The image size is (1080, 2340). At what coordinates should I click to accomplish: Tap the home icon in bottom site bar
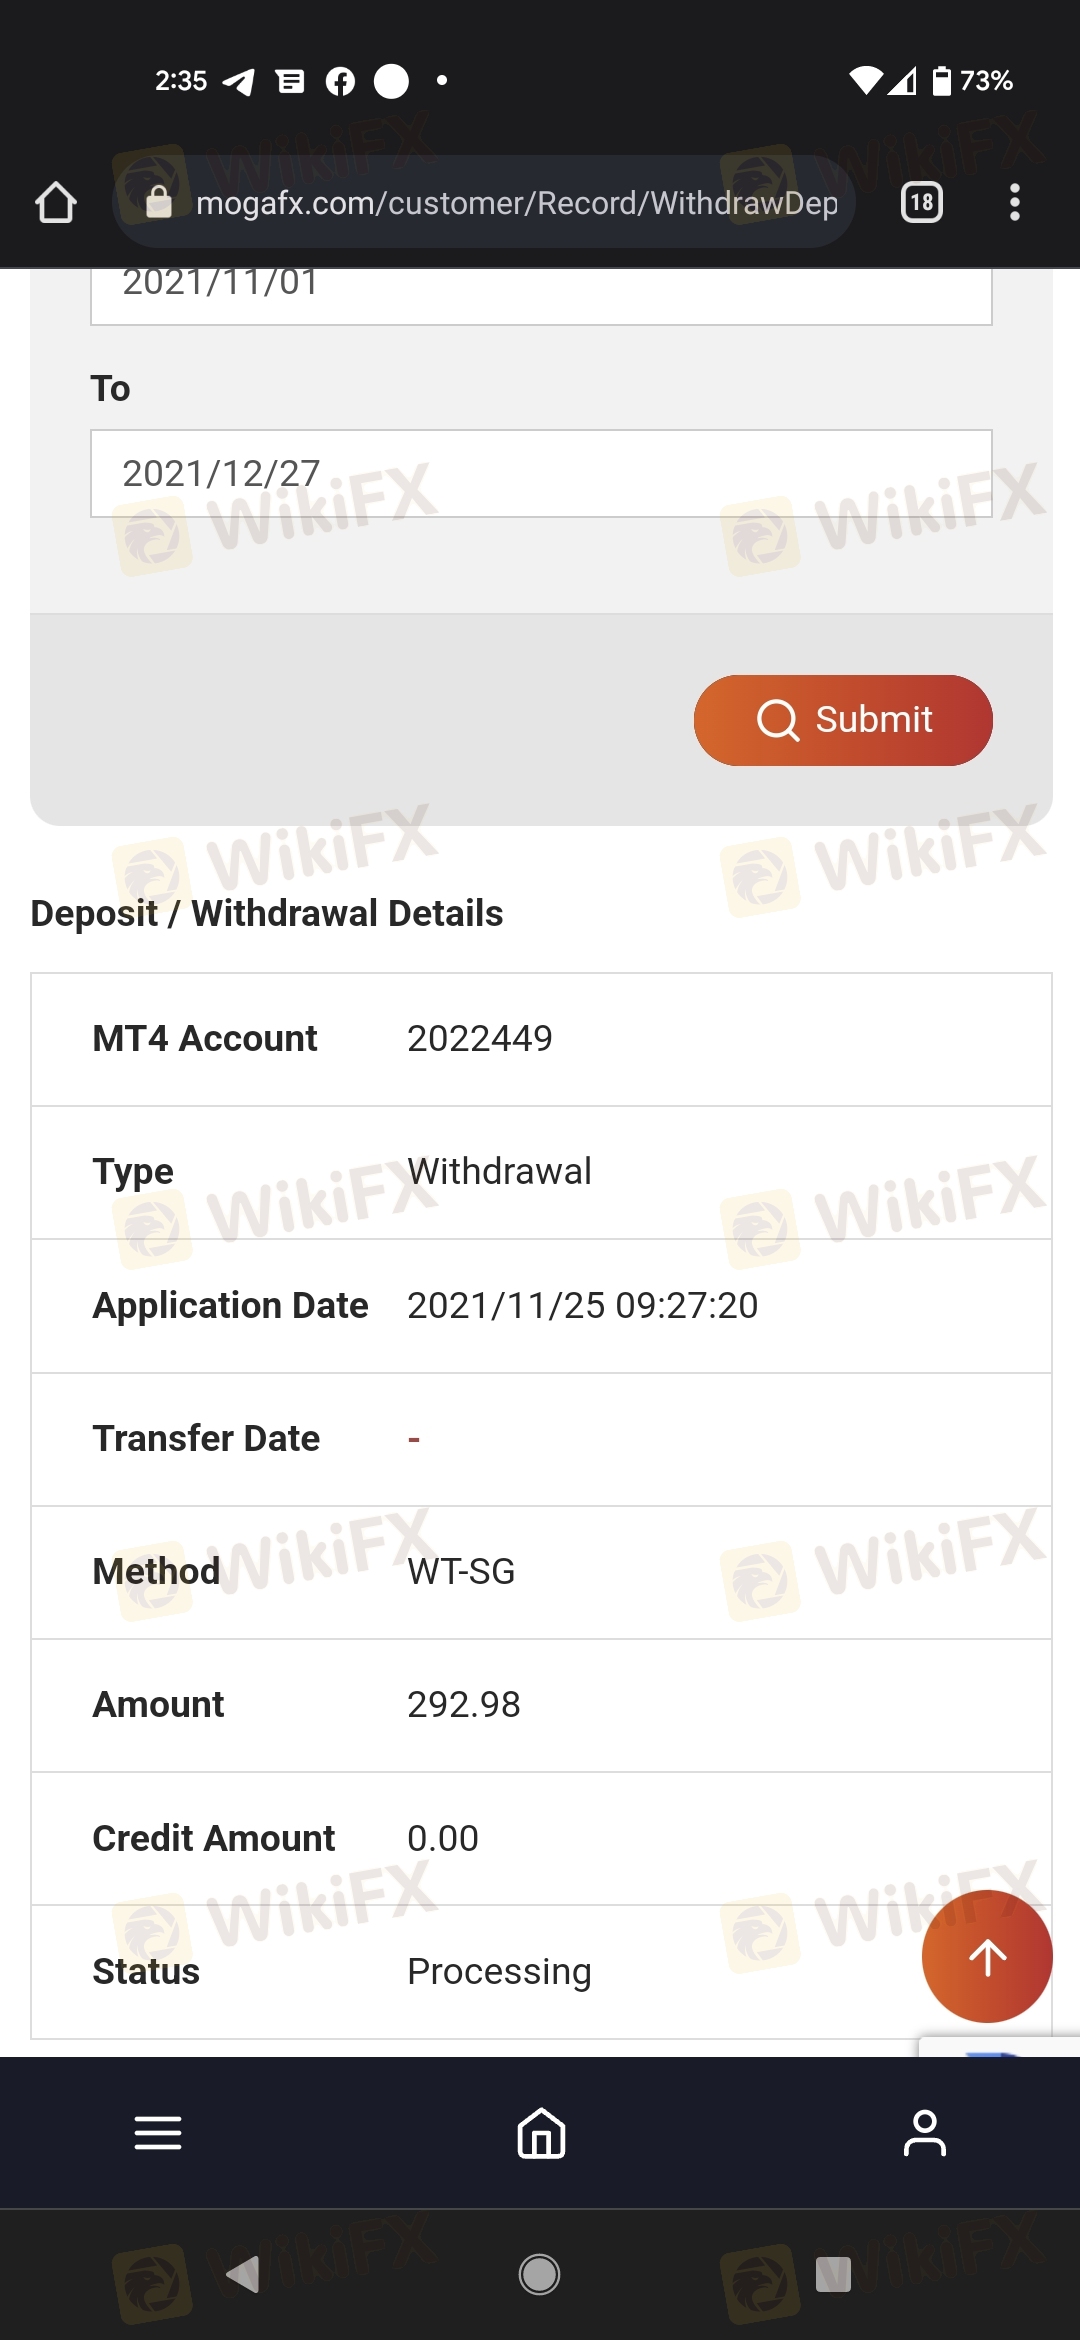(541, 2133)
